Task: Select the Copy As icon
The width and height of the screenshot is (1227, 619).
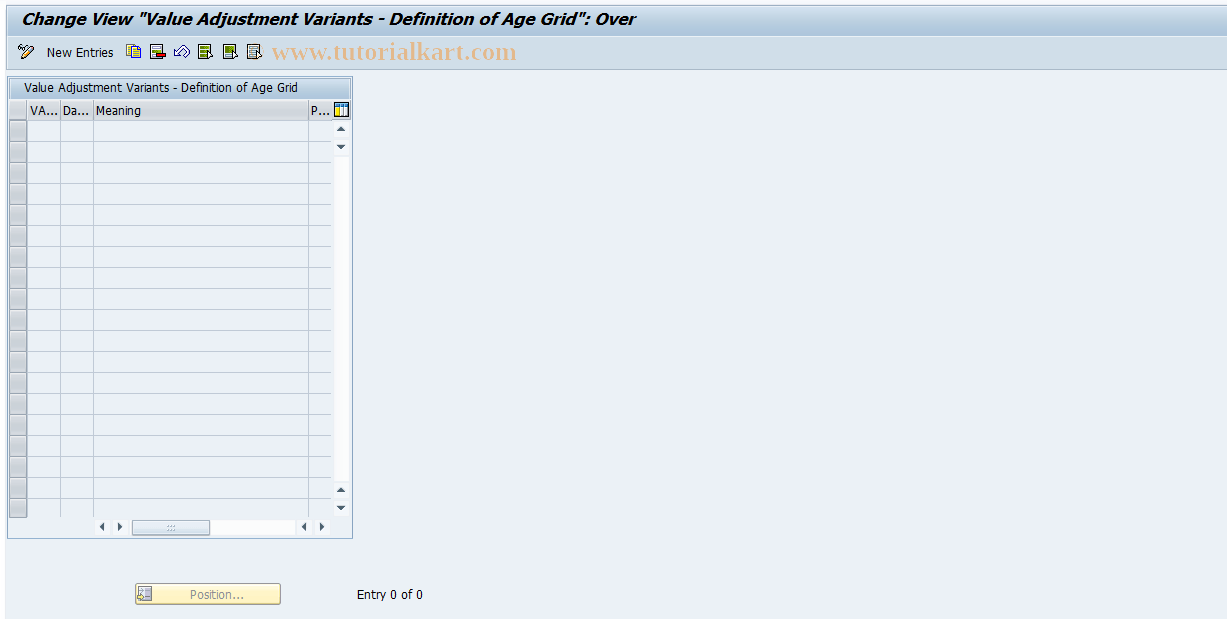Action: pyautogui.click(x=133, y=51)
